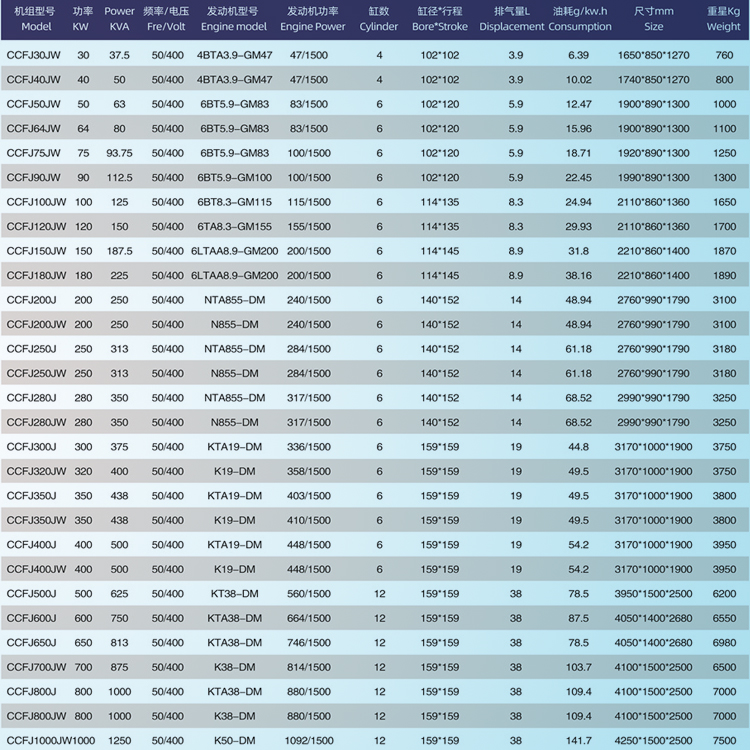Click the Bore*Stroke column header
750x750 pixels.
click(440, 19)
